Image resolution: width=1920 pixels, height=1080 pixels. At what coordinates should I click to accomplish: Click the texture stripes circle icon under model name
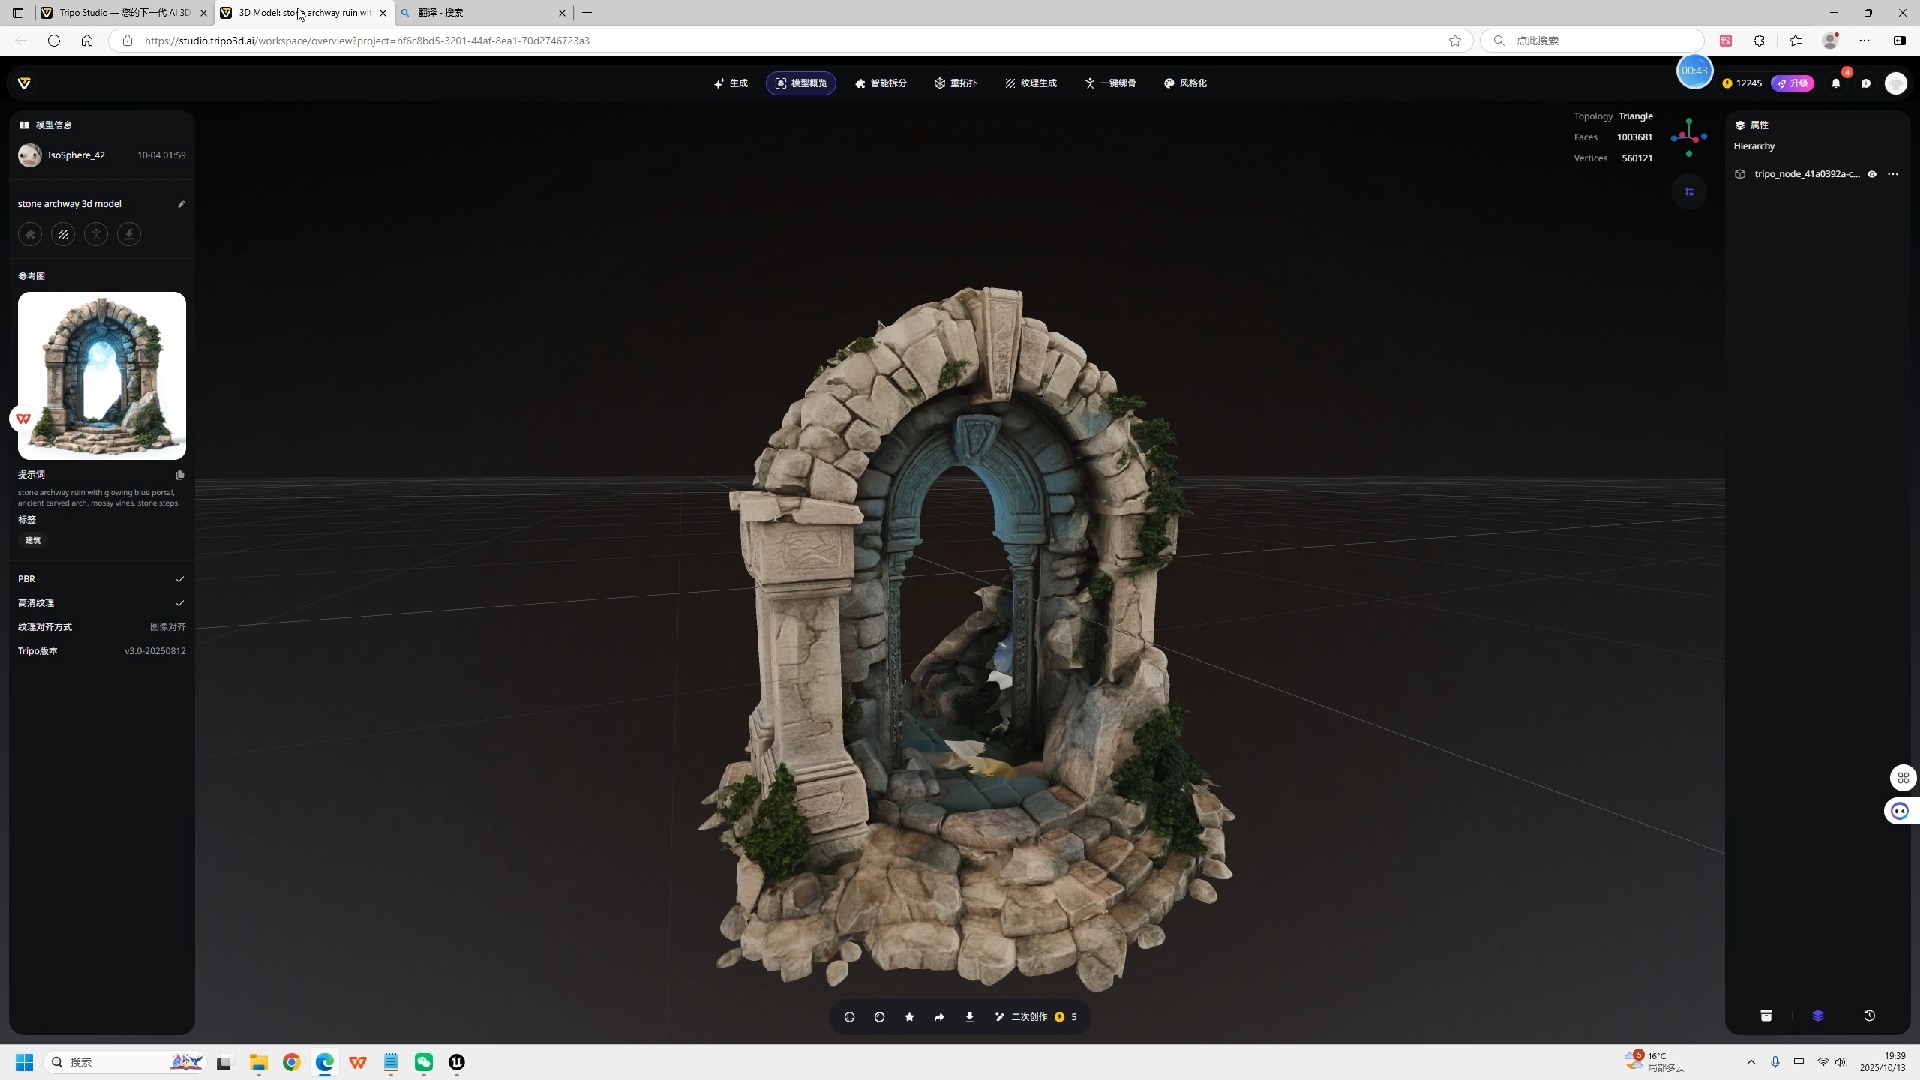pyautogui.click(x=63, y=235)
